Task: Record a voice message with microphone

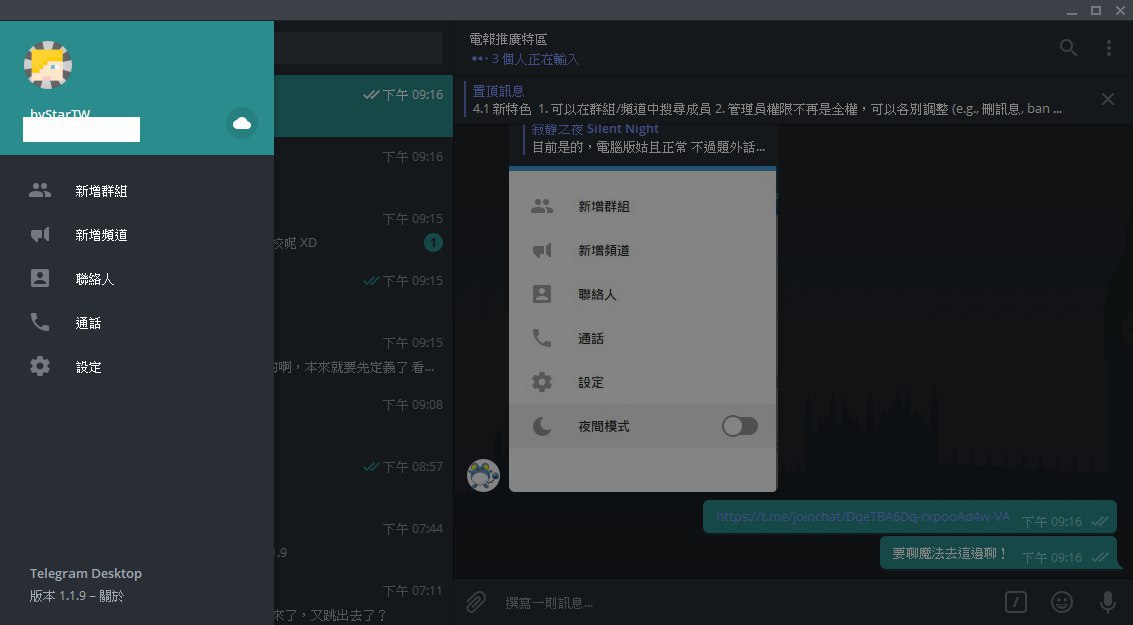Action: (x=1107, y=602)
